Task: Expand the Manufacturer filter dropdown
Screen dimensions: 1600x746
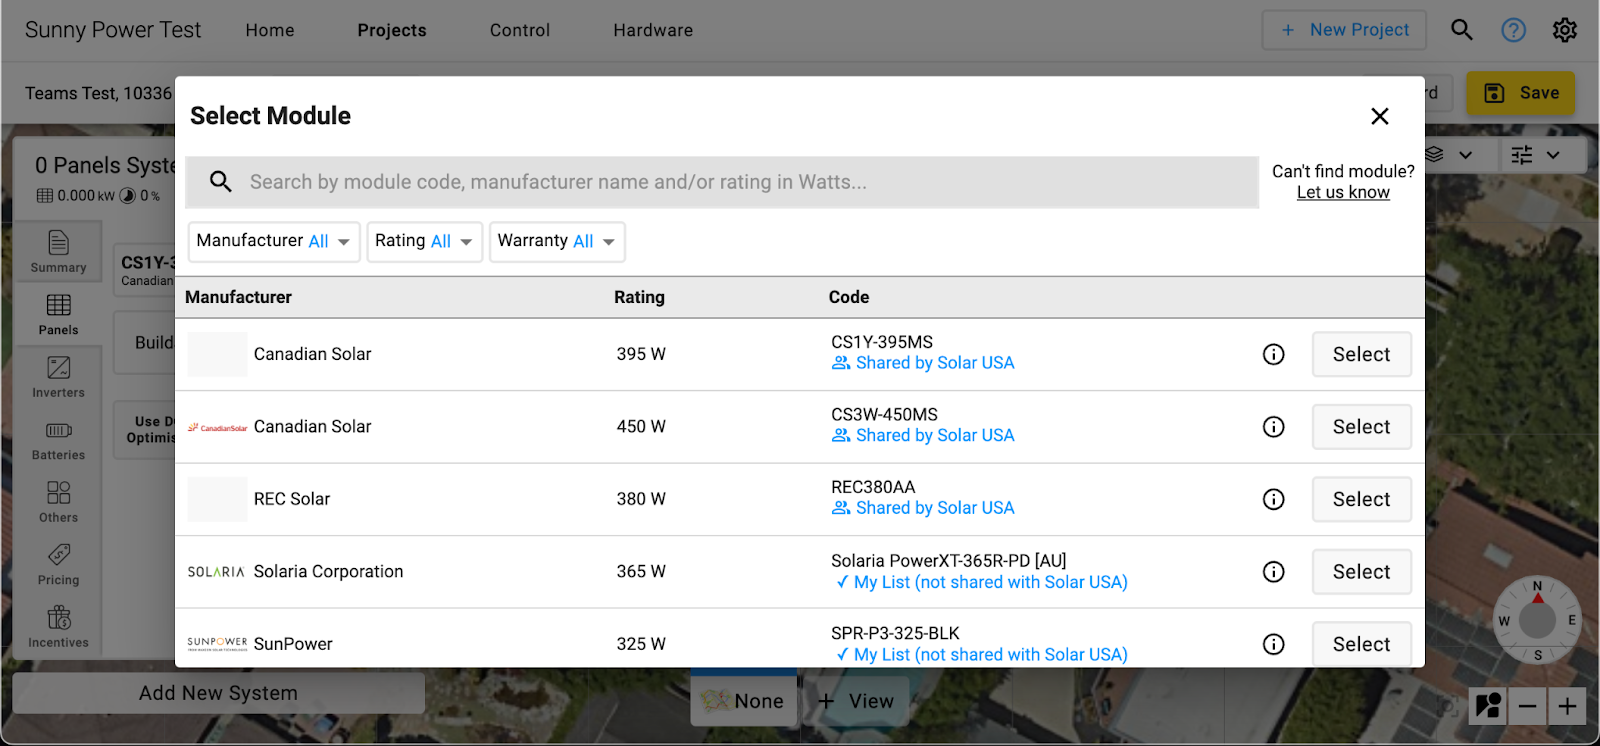Action: point(274,242)
